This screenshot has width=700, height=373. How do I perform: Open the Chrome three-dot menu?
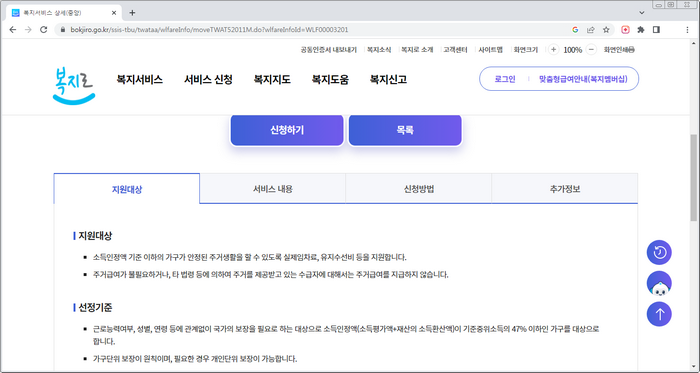[x=687, y=30]
